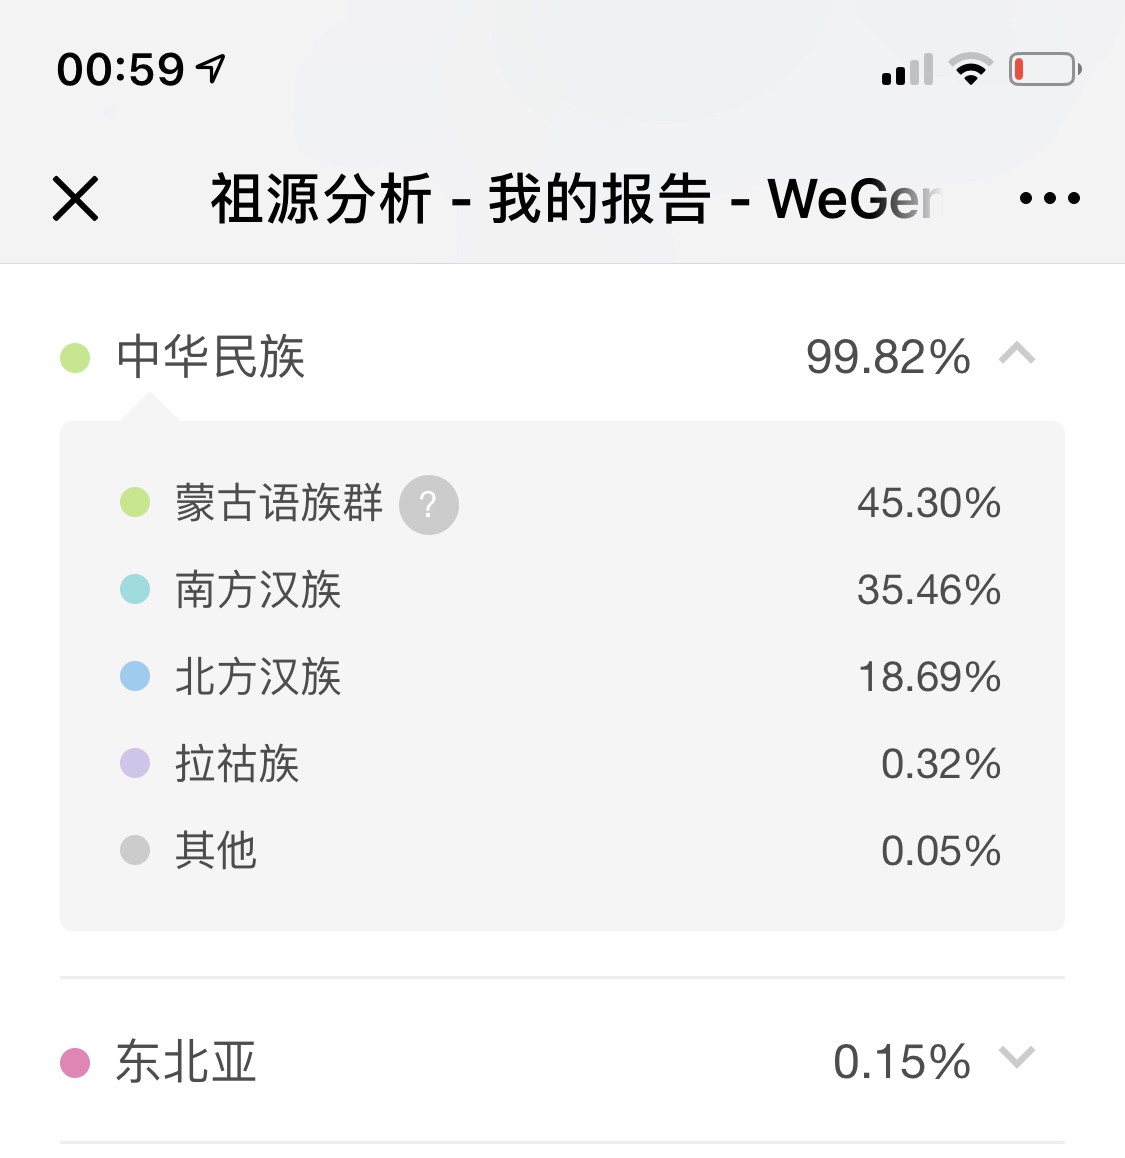Tap the 东北亚 heading label

click(186, 1062)
